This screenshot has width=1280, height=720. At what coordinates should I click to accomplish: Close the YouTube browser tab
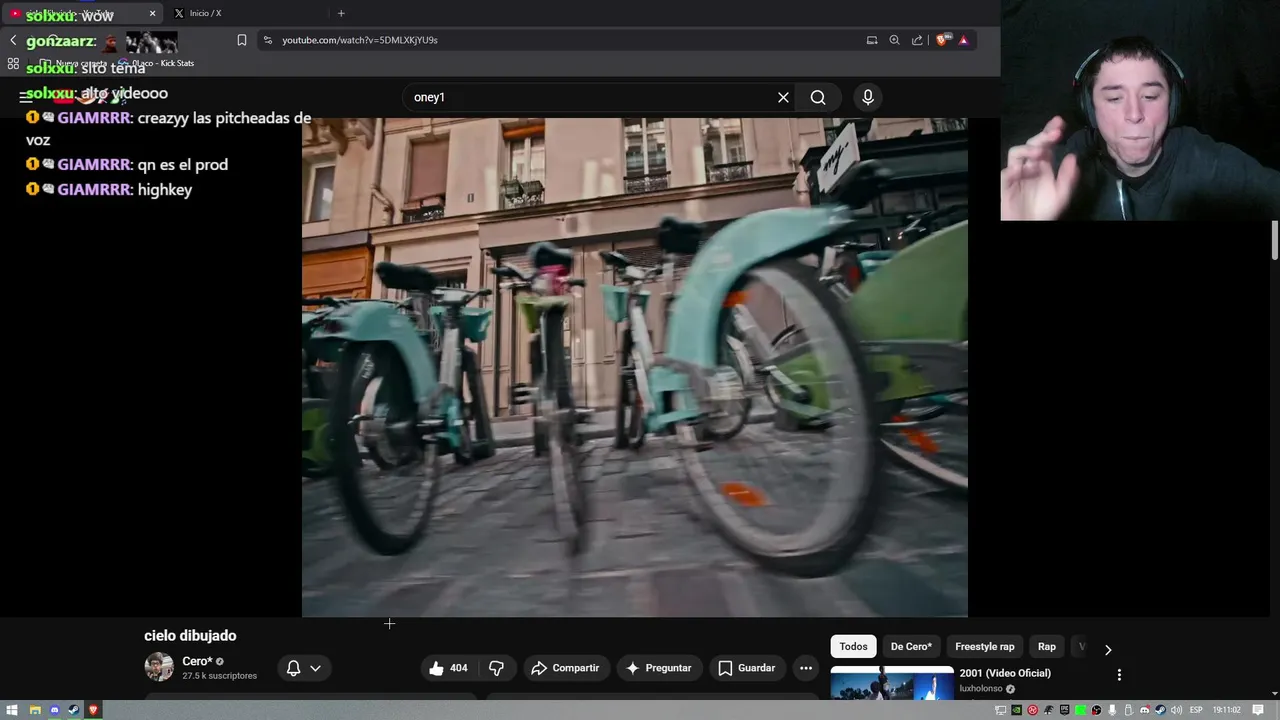[152, 13]
